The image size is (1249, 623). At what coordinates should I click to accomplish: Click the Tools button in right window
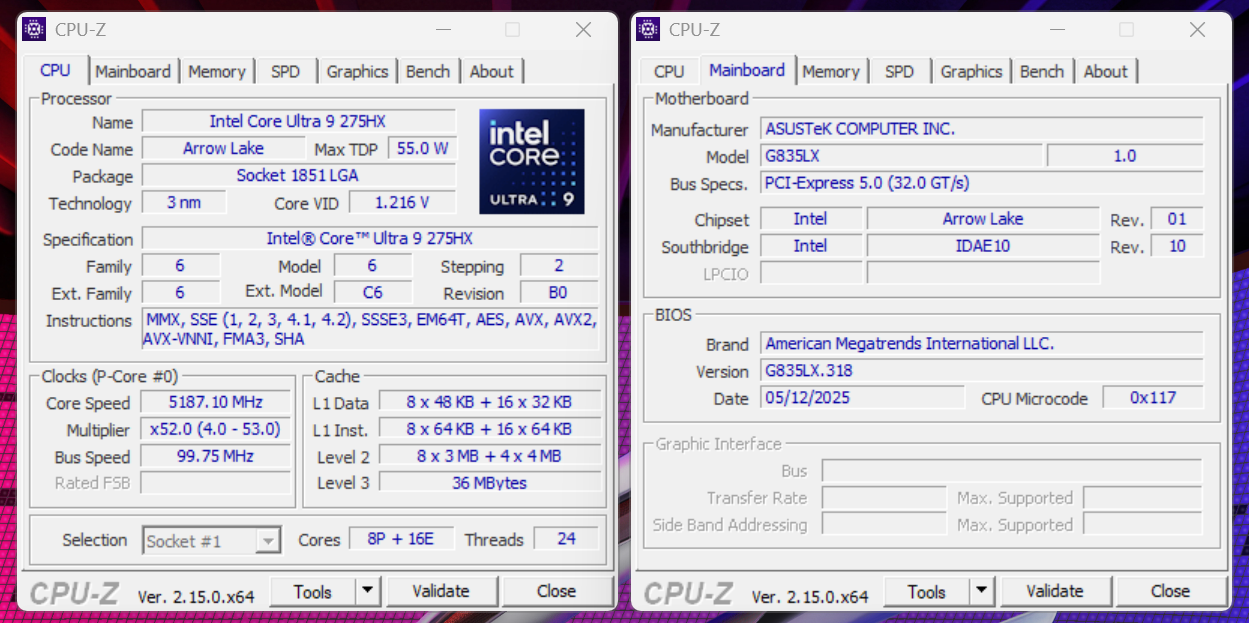point(927,591)
